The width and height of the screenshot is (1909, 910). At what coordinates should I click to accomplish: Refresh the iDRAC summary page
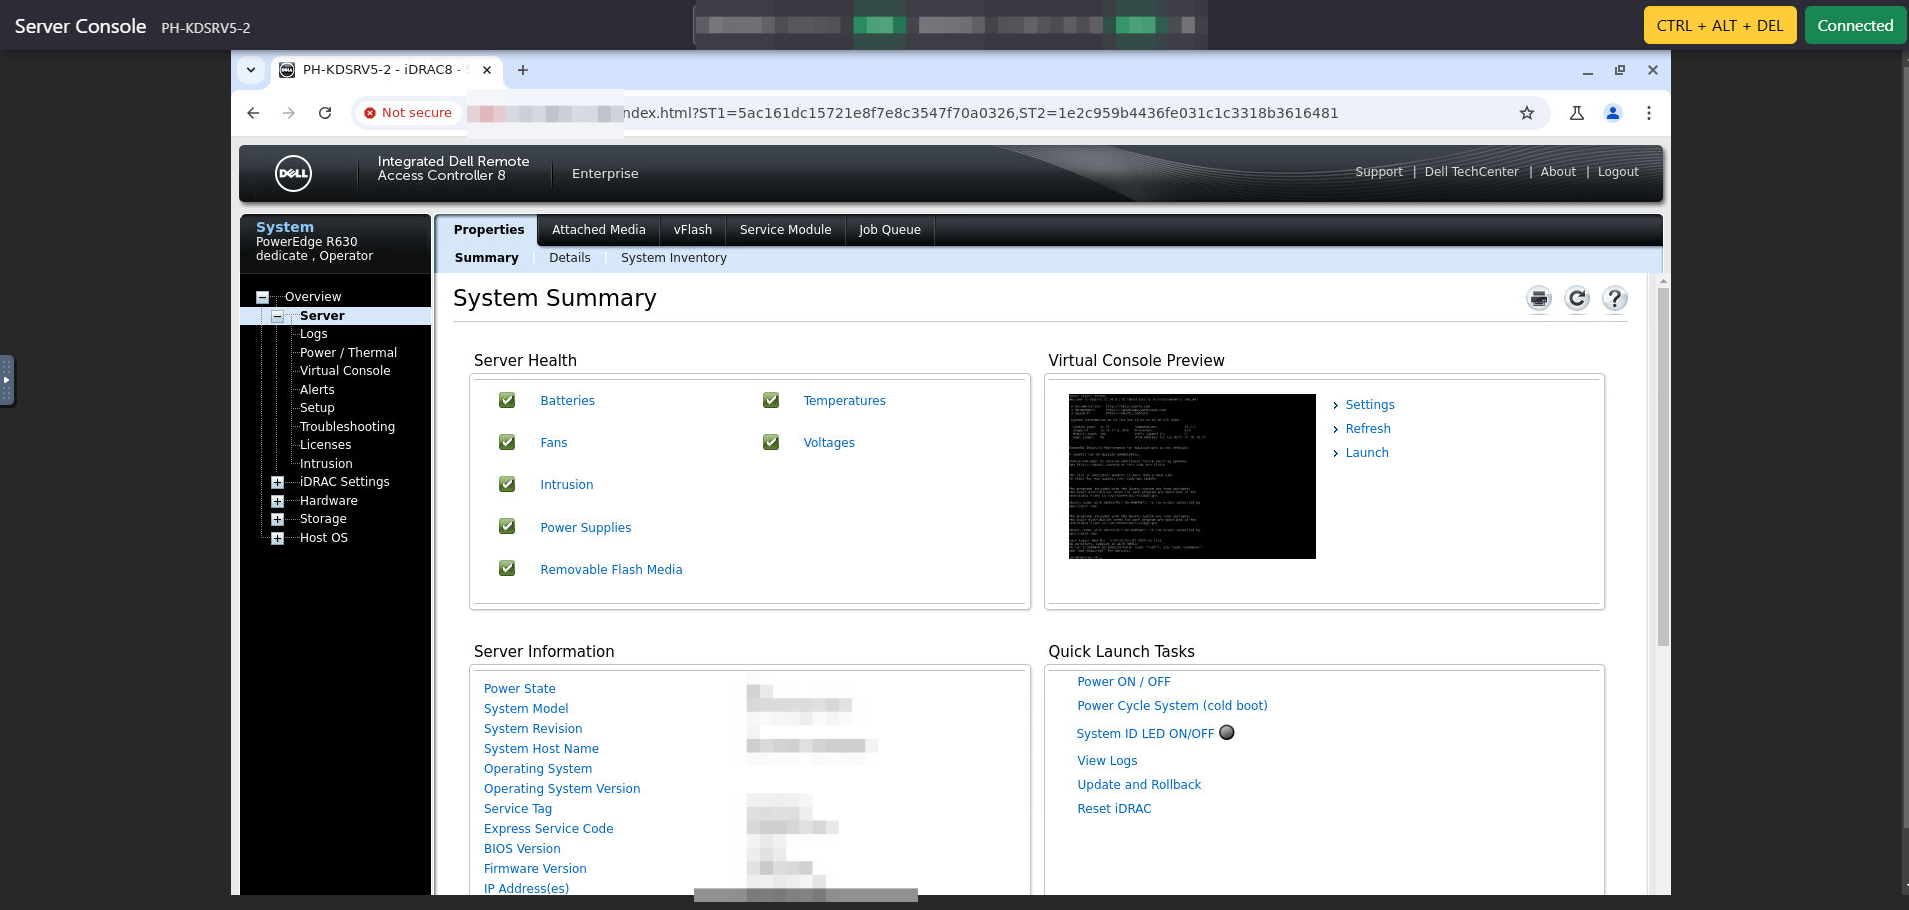[1577, 298]
